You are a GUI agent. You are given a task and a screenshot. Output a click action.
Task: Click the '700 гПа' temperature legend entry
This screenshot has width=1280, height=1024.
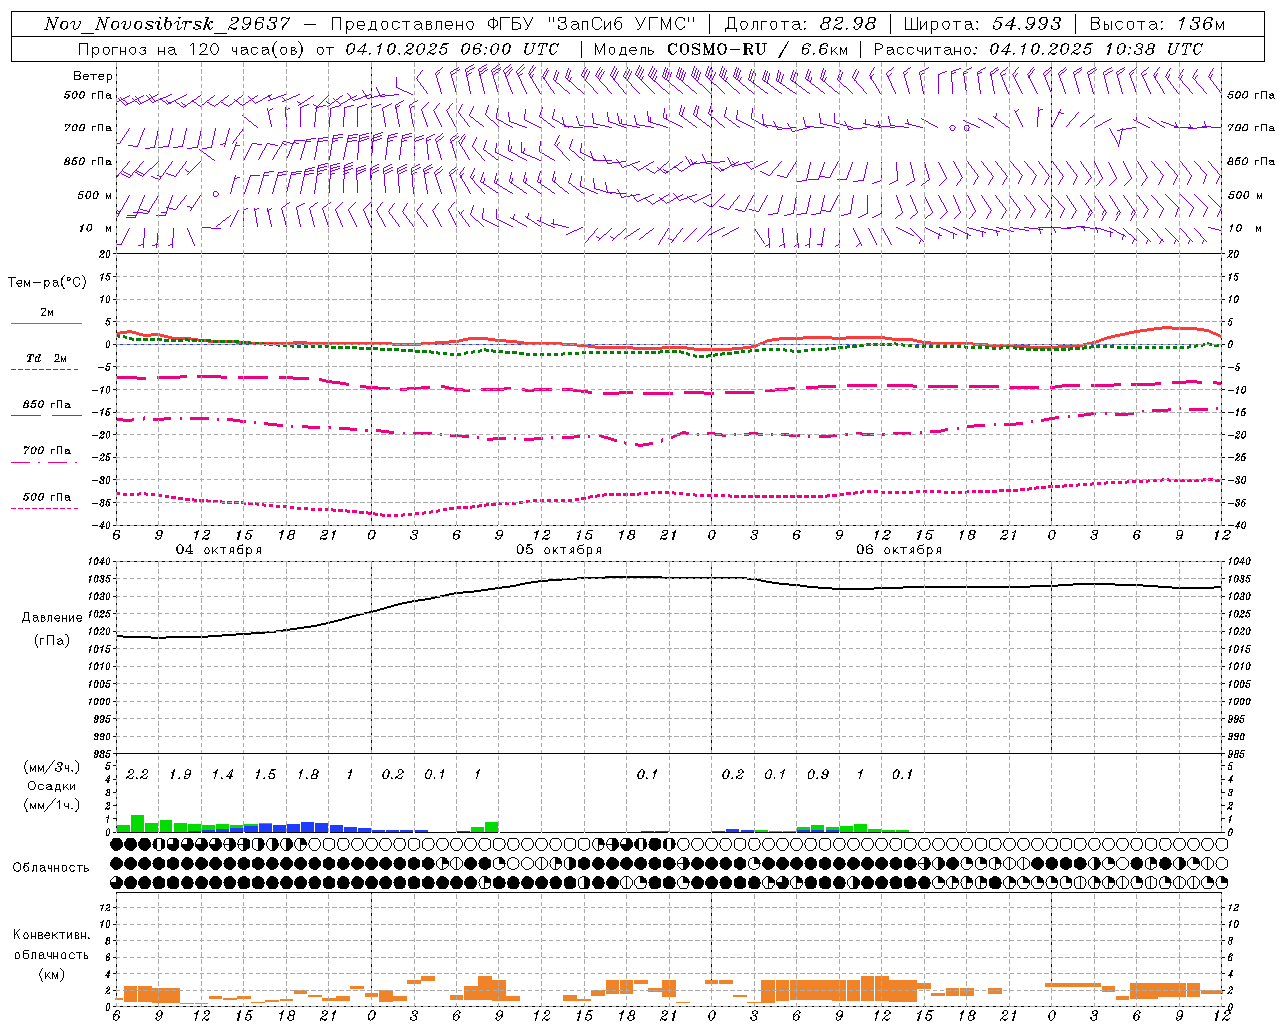pyautogui.click(x=47, y=451)
